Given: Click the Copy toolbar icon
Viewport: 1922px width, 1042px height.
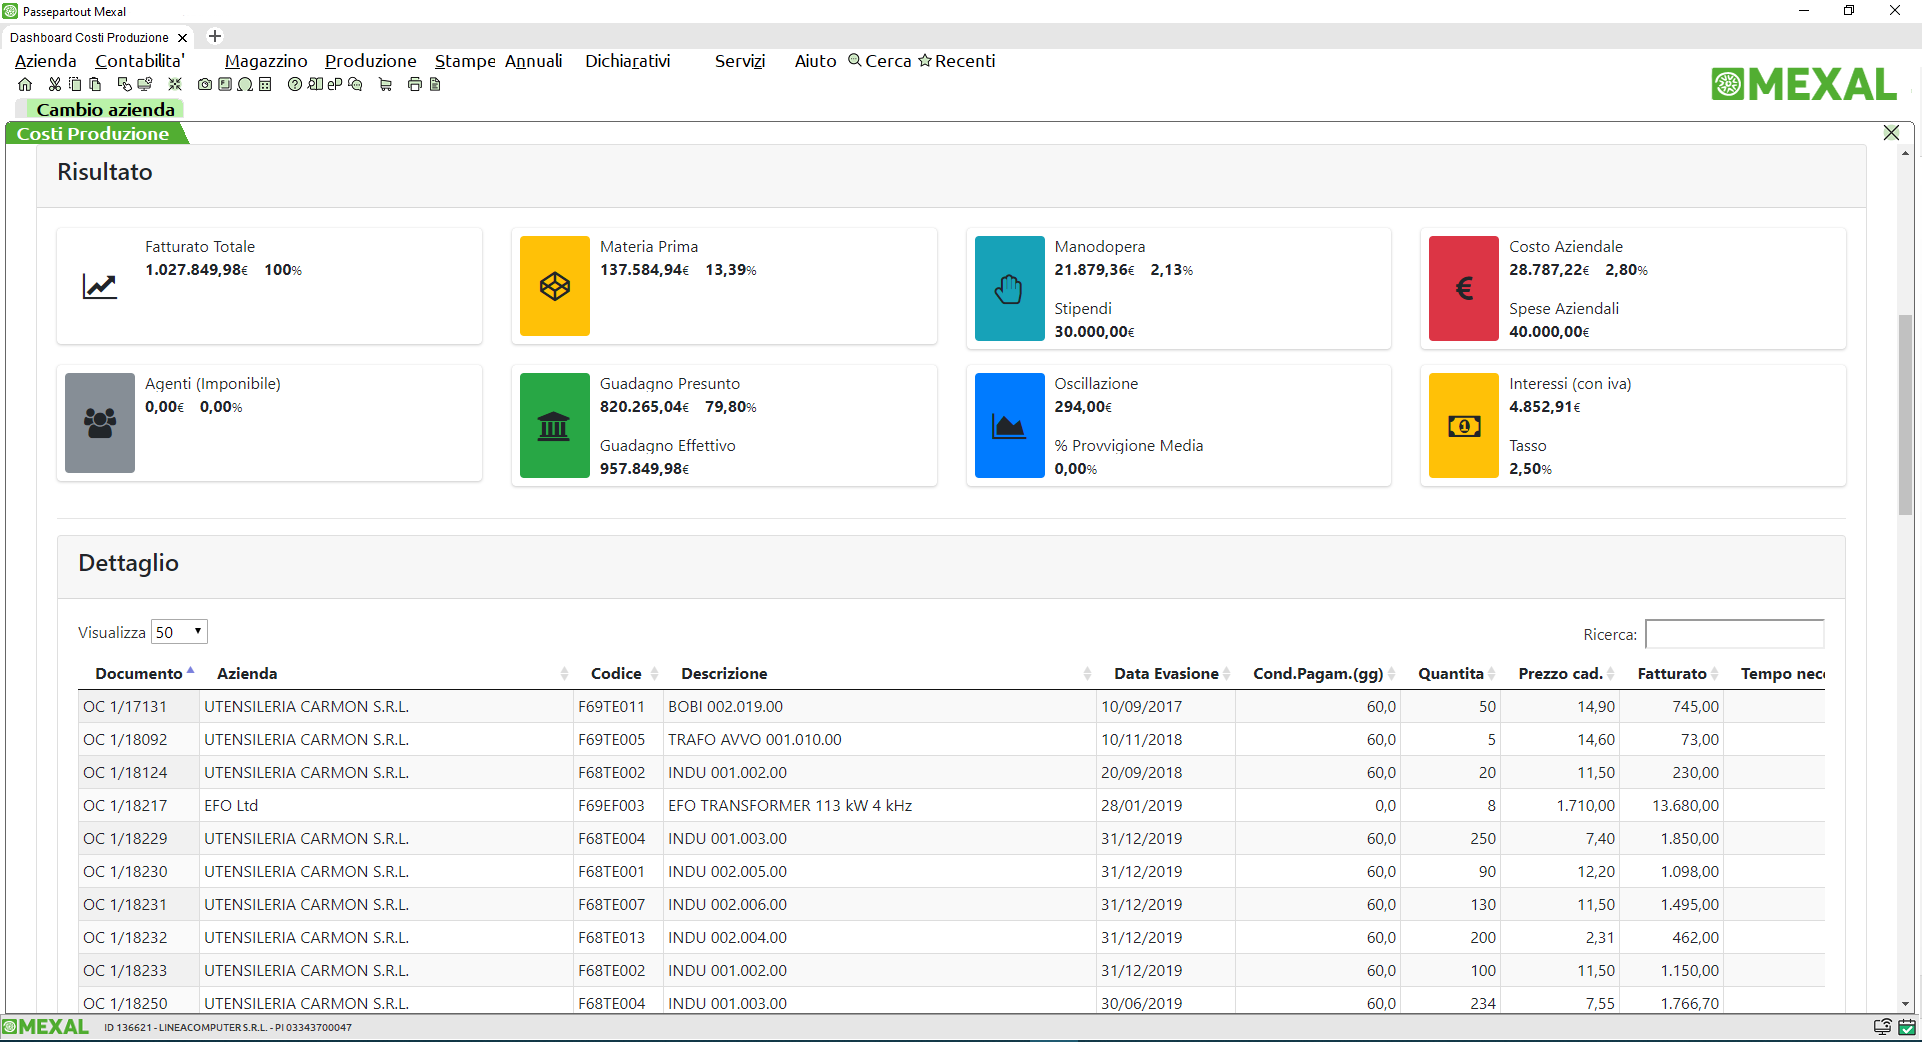Looking at the screenshot, I should pyautogui.click(x=75, y=85).
